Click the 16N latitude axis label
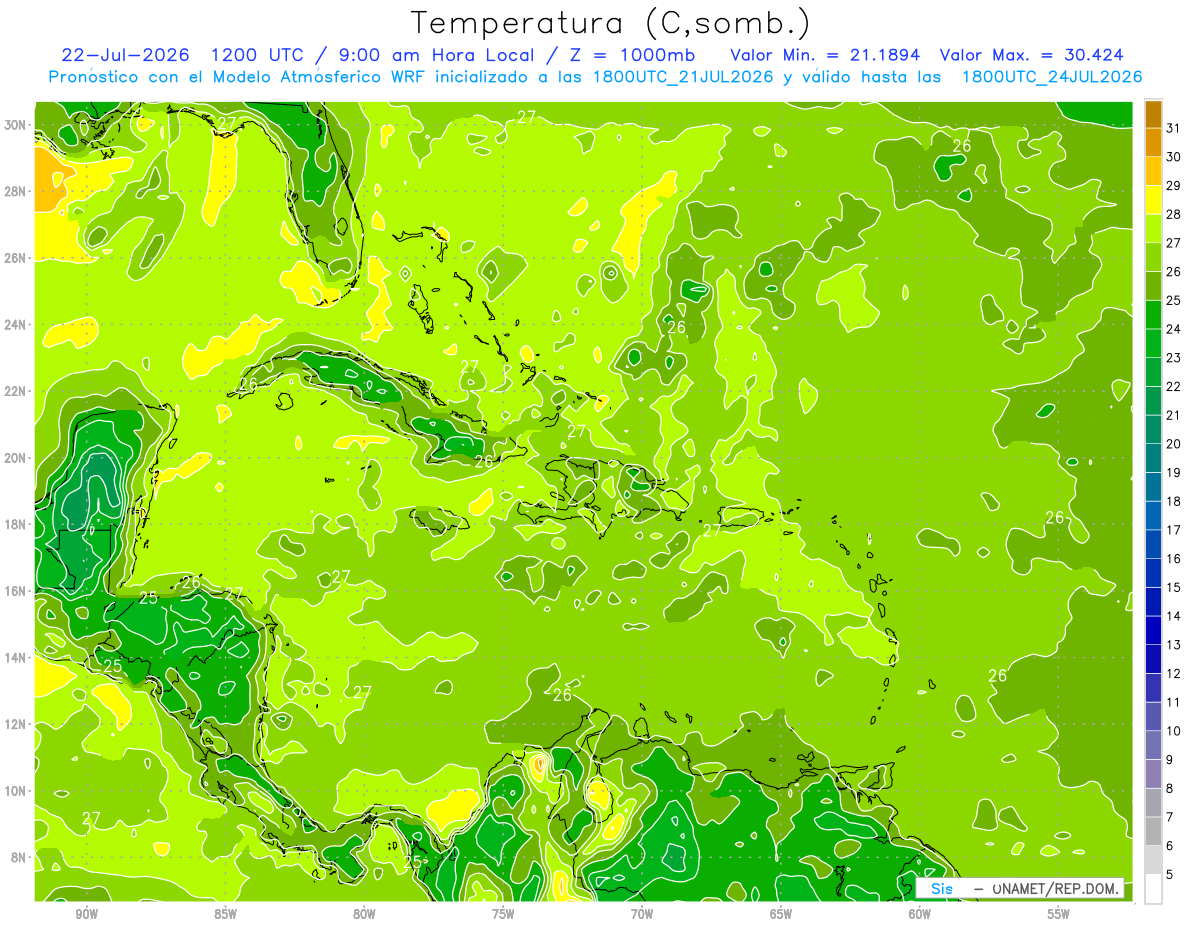 [15, 591]
